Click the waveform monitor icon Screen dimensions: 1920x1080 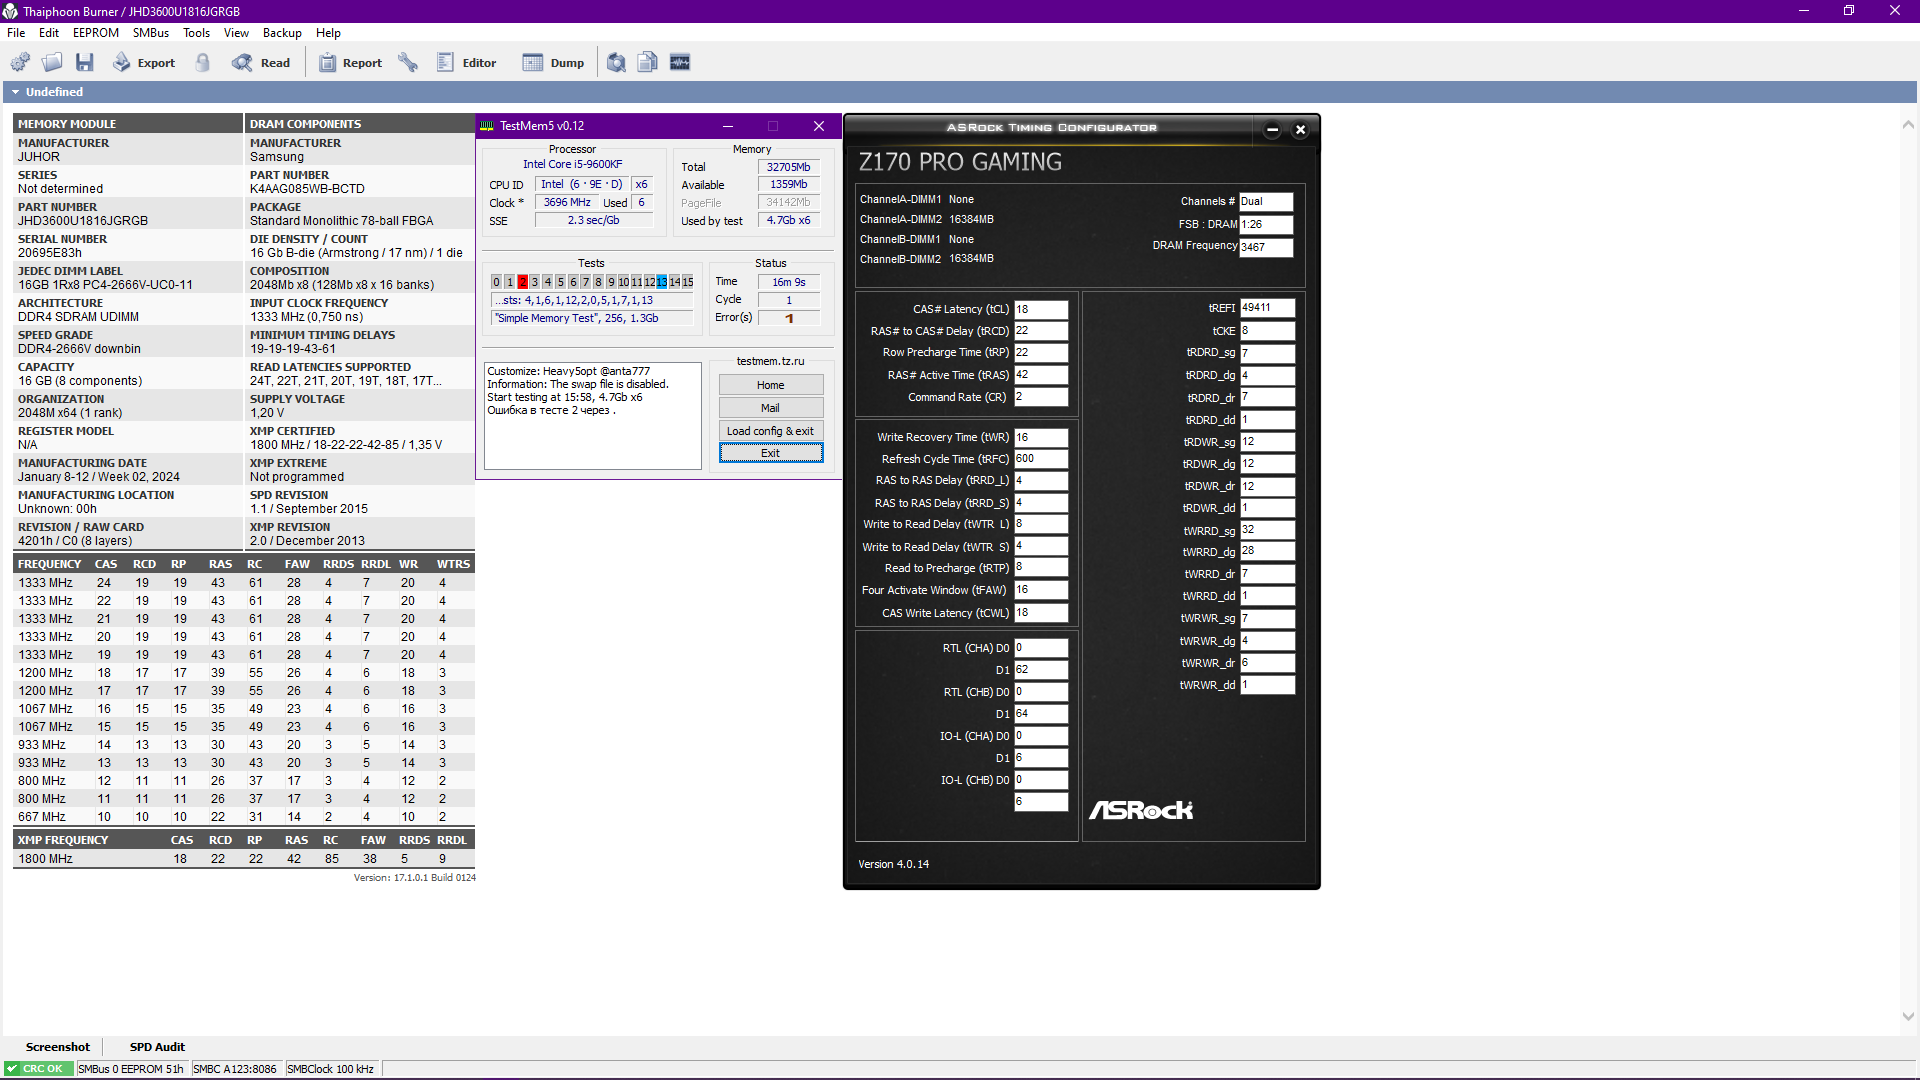click(680, 63)
